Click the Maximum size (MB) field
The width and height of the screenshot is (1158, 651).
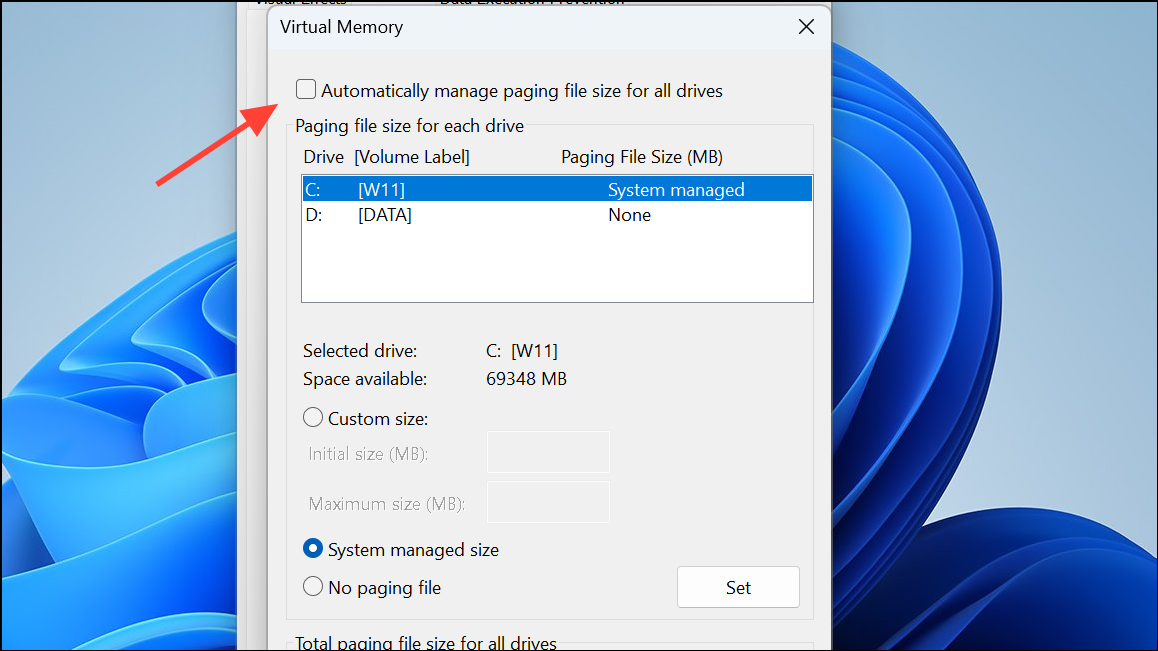click(x=548, y=502)
